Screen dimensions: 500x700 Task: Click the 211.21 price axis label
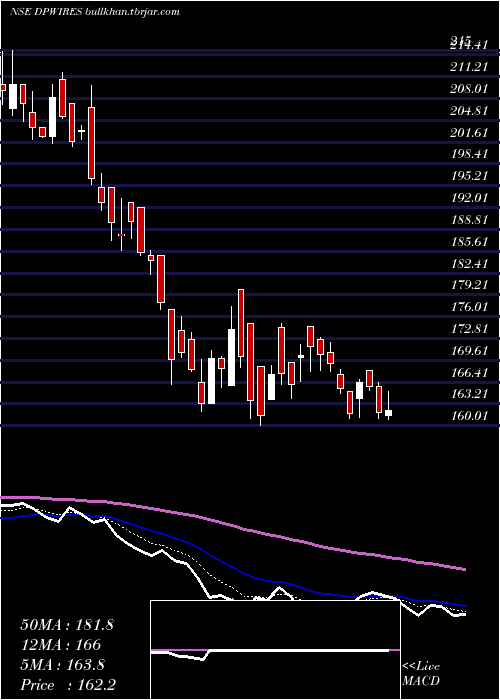[x=468, y=67]
